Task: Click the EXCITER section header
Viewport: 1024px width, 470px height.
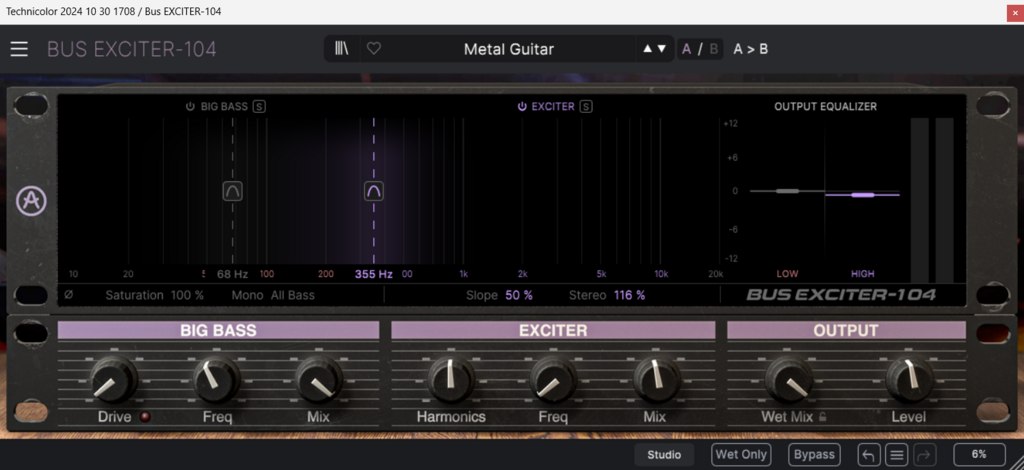Action: (x=553, y=330)
